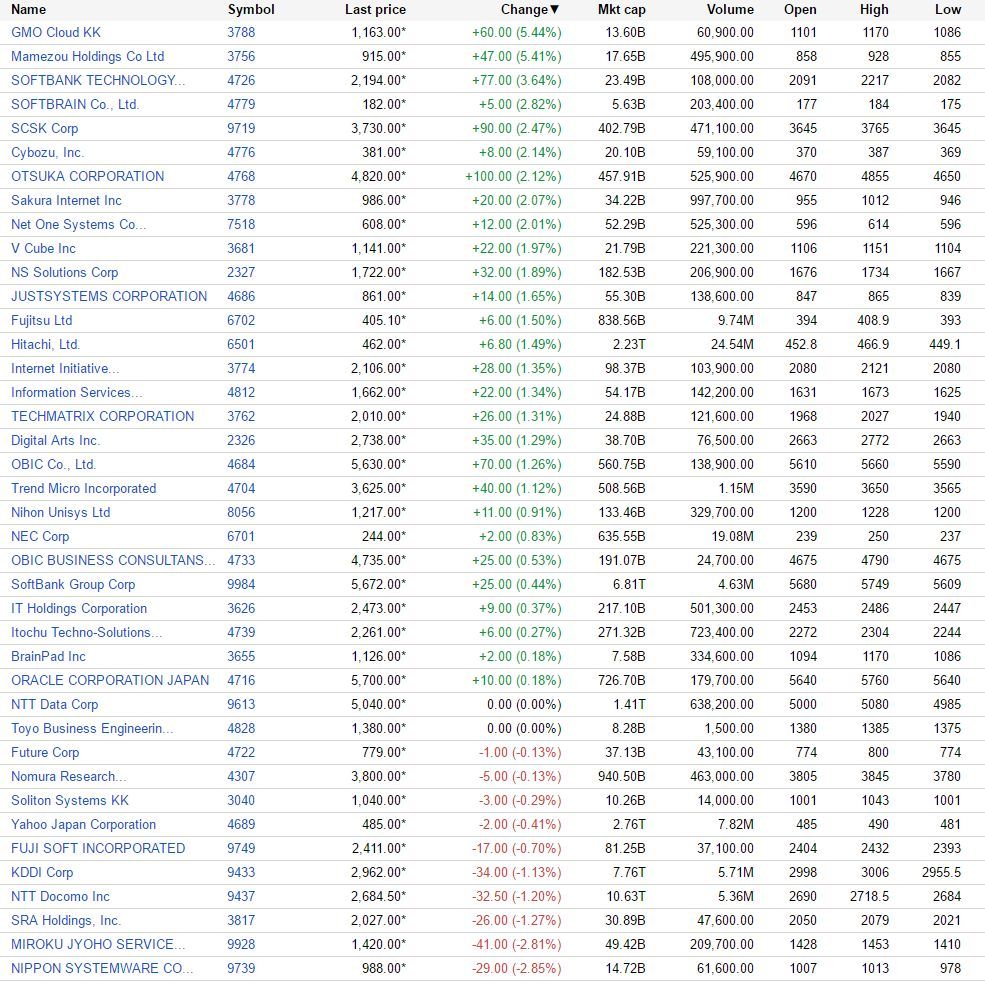Sort by the Symbol column header
985x984 pixels.
(251, 9)
